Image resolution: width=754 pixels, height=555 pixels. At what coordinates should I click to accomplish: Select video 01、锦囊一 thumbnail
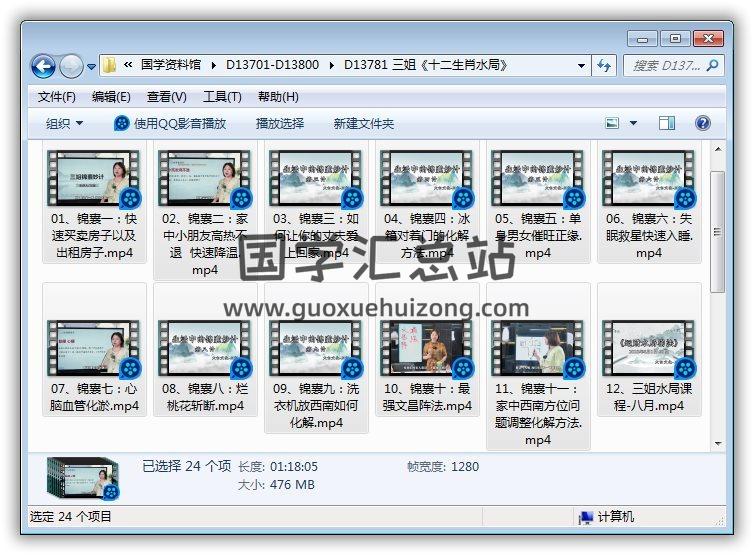pos(94,178)
